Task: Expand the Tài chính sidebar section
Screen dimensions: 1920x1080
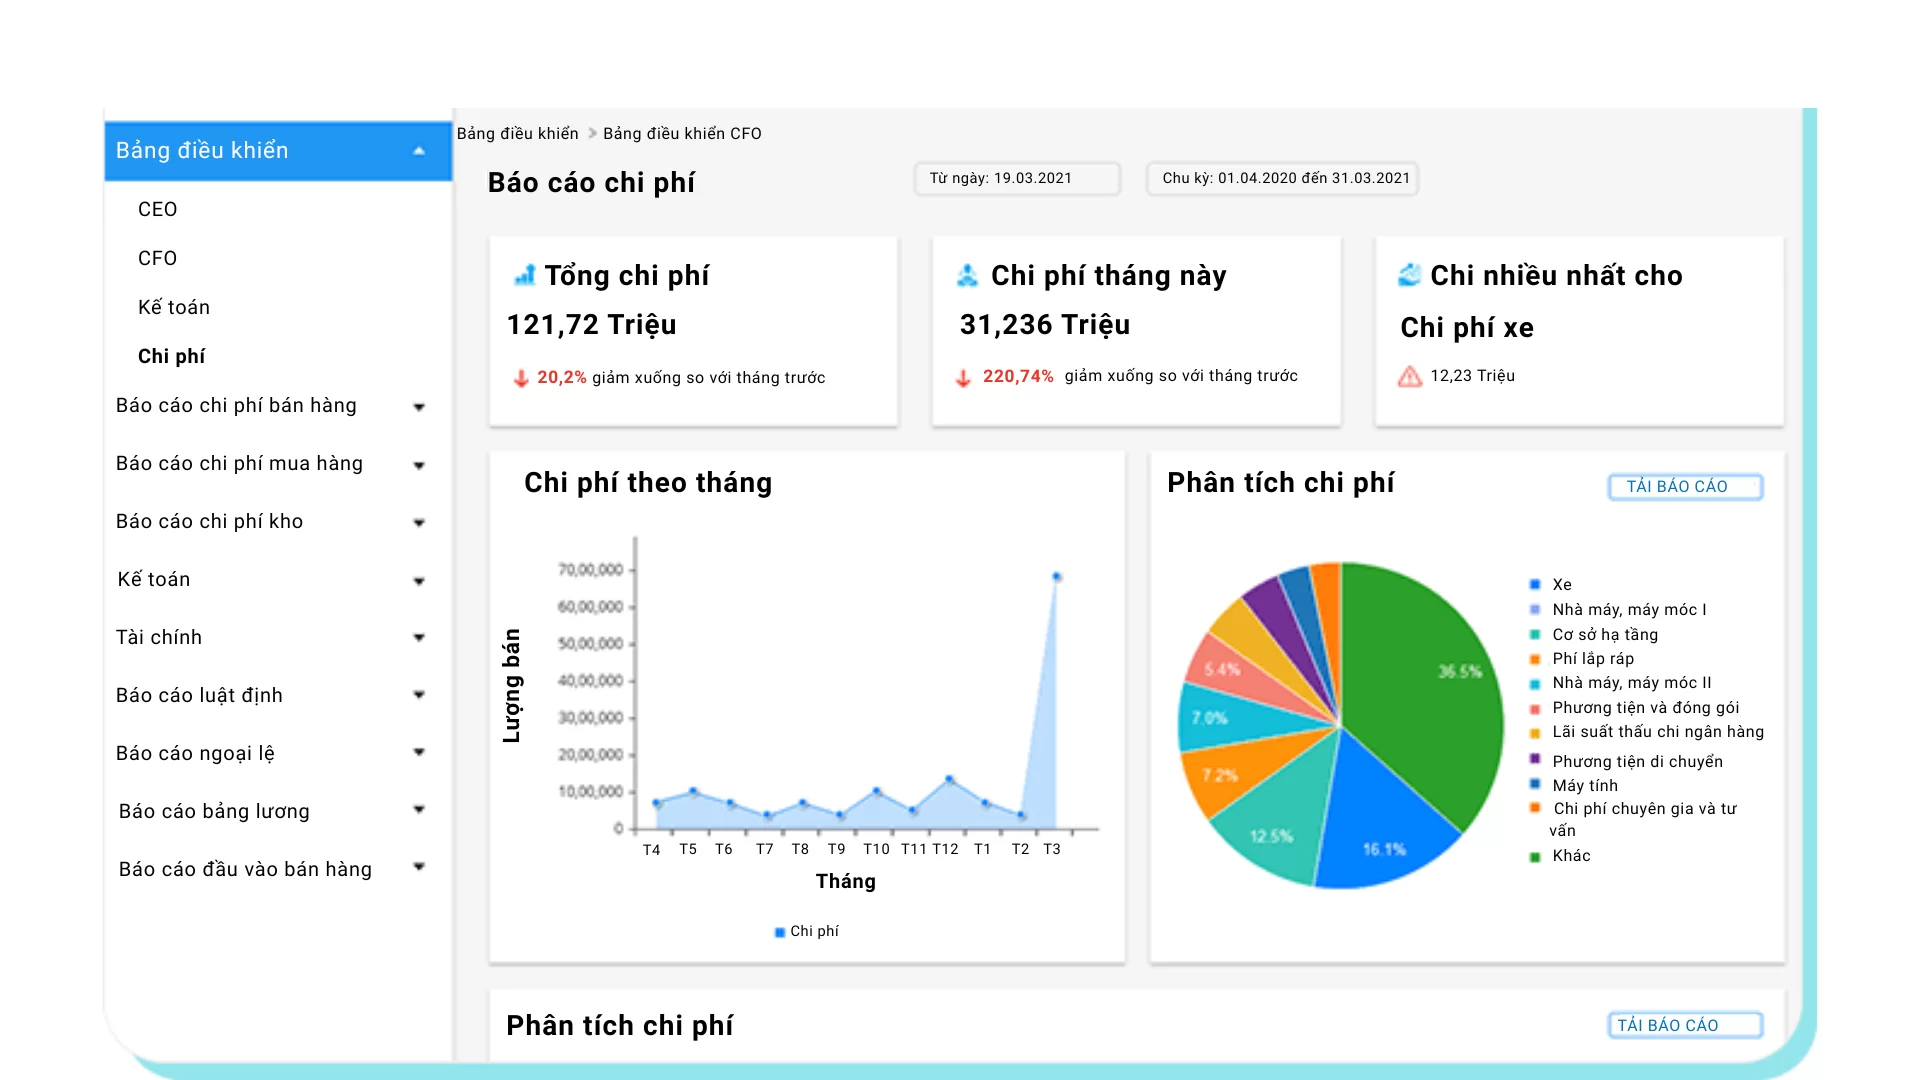Action: tap(419, 638)
